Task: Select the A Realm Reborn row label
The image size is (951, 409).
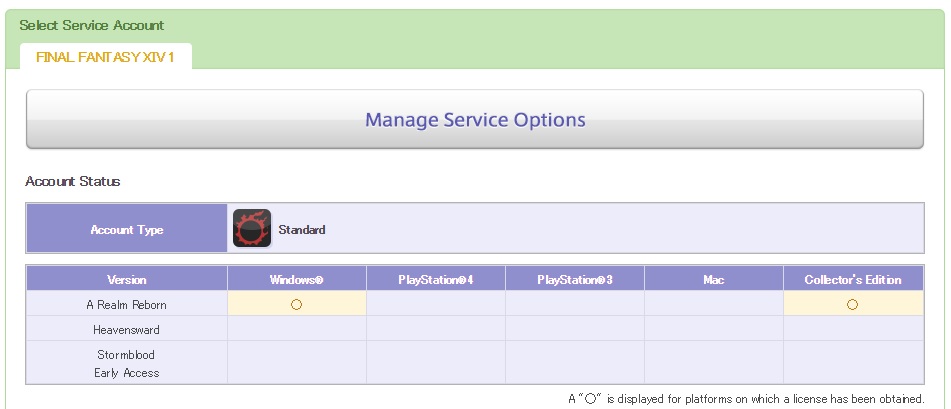Action: (x=127, y=305)
